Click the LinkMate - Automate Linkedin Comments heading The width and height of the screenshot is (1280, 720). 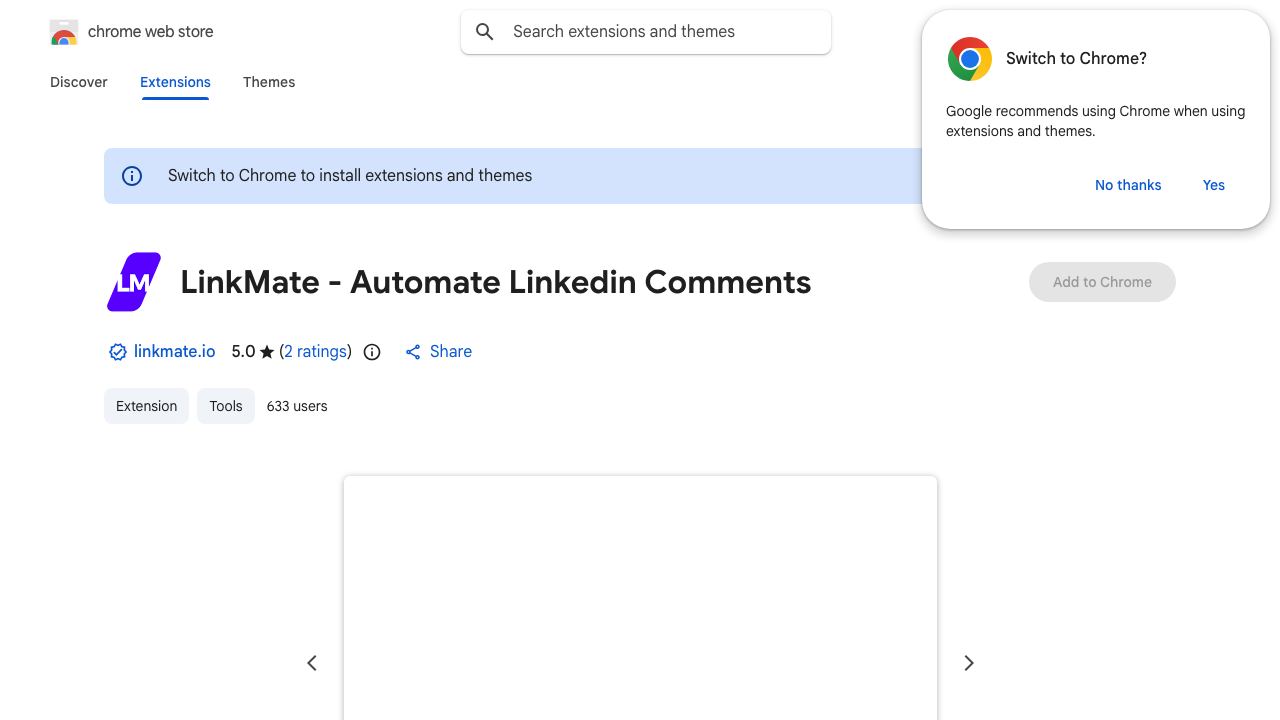(496, 282)
